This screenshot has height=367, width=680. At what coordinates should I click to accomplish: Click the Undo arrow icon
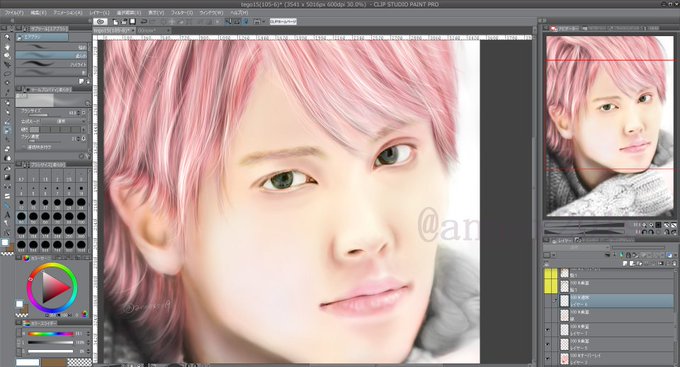[x=144, y=21]
